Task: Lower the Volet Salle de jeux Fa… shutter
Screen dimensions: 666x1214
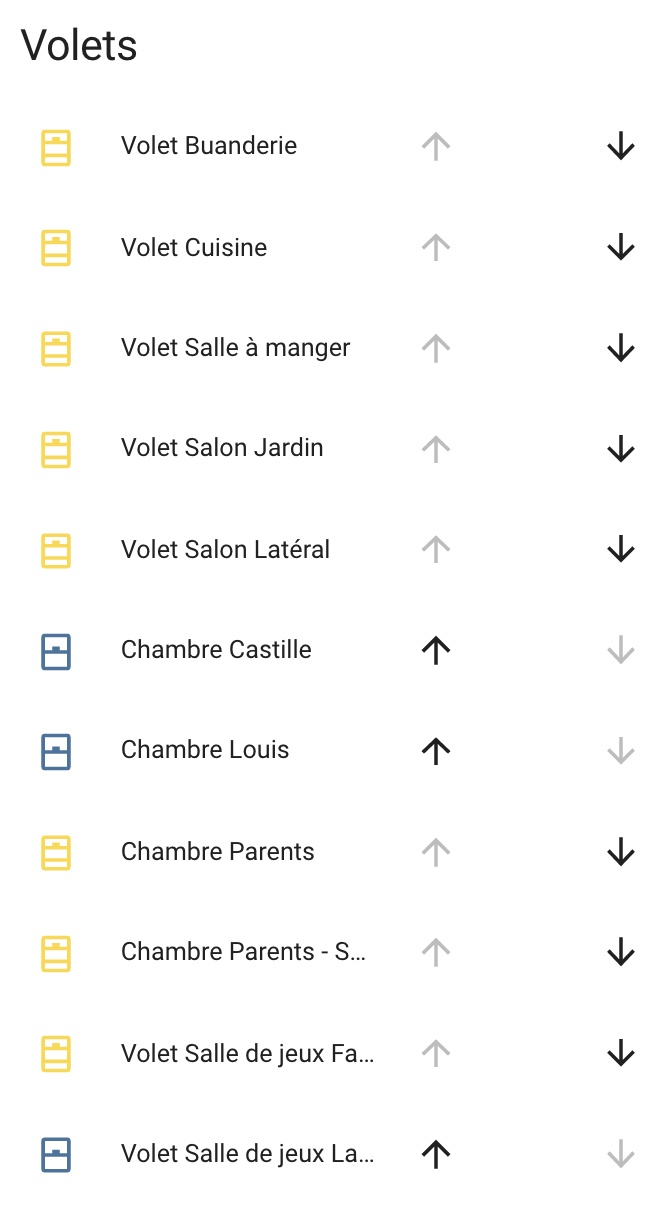Action: click(621, 1053)
